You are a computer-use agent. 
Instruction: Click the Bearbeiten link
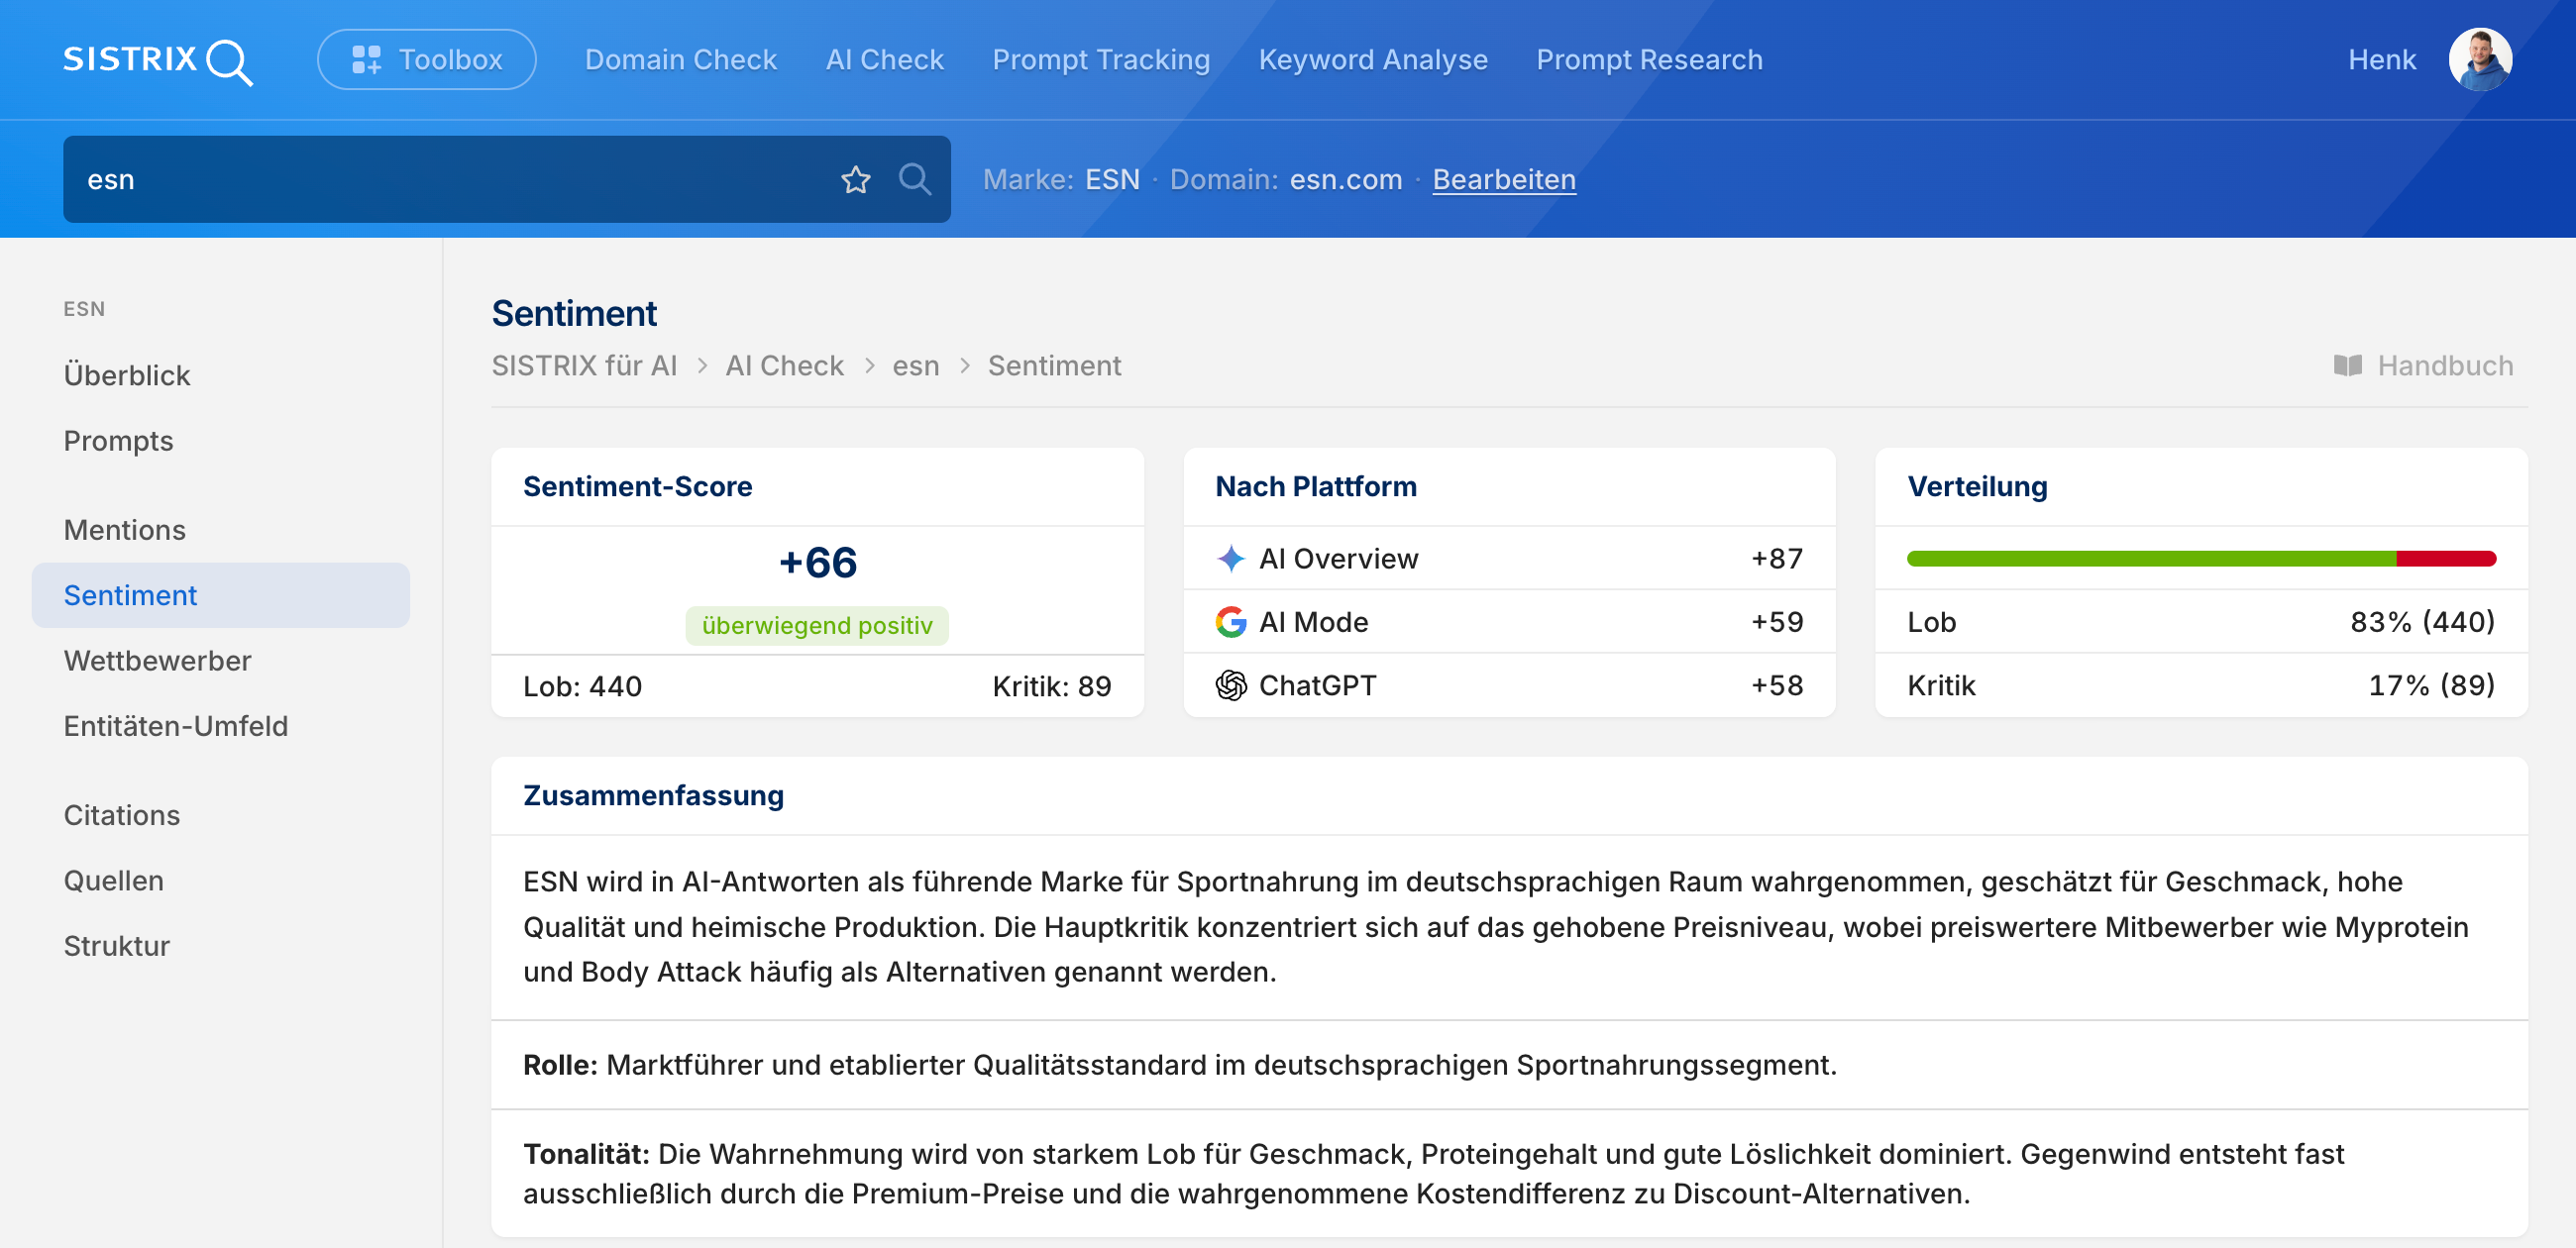(1504, 180)
